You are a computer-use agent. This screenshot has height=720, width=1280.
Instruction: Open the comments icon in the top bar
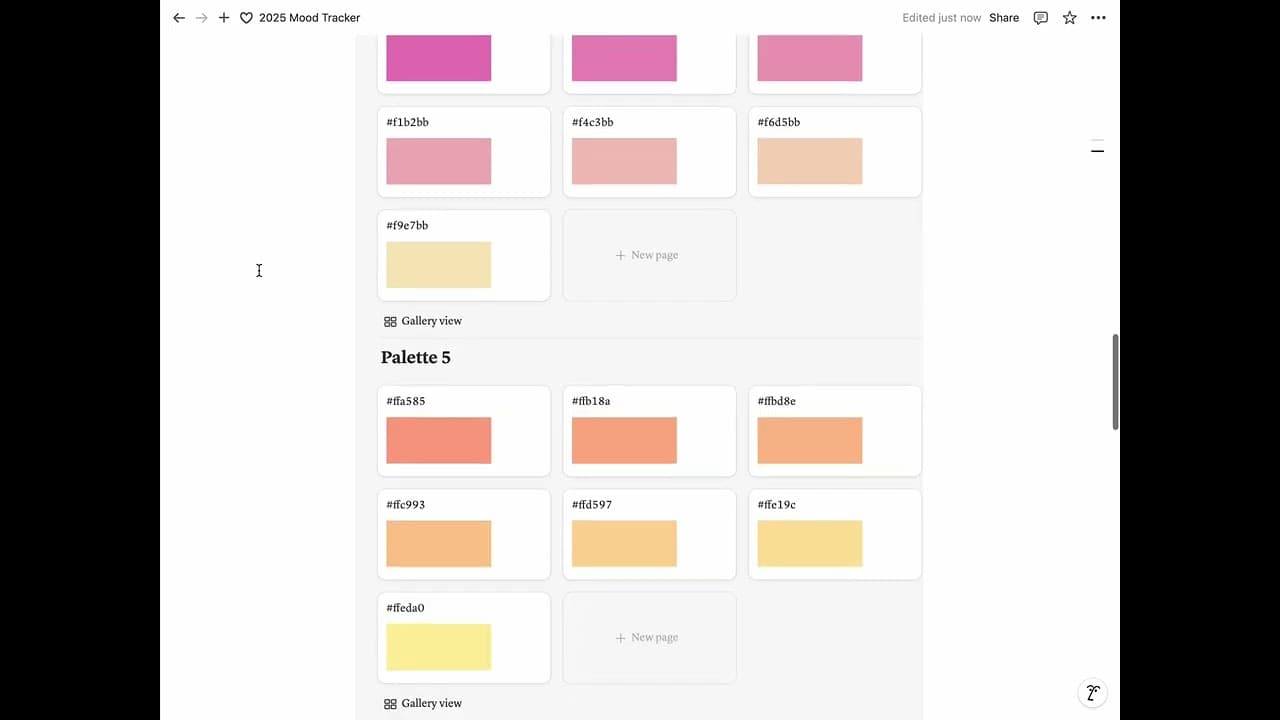click(x=1041, y=18)
